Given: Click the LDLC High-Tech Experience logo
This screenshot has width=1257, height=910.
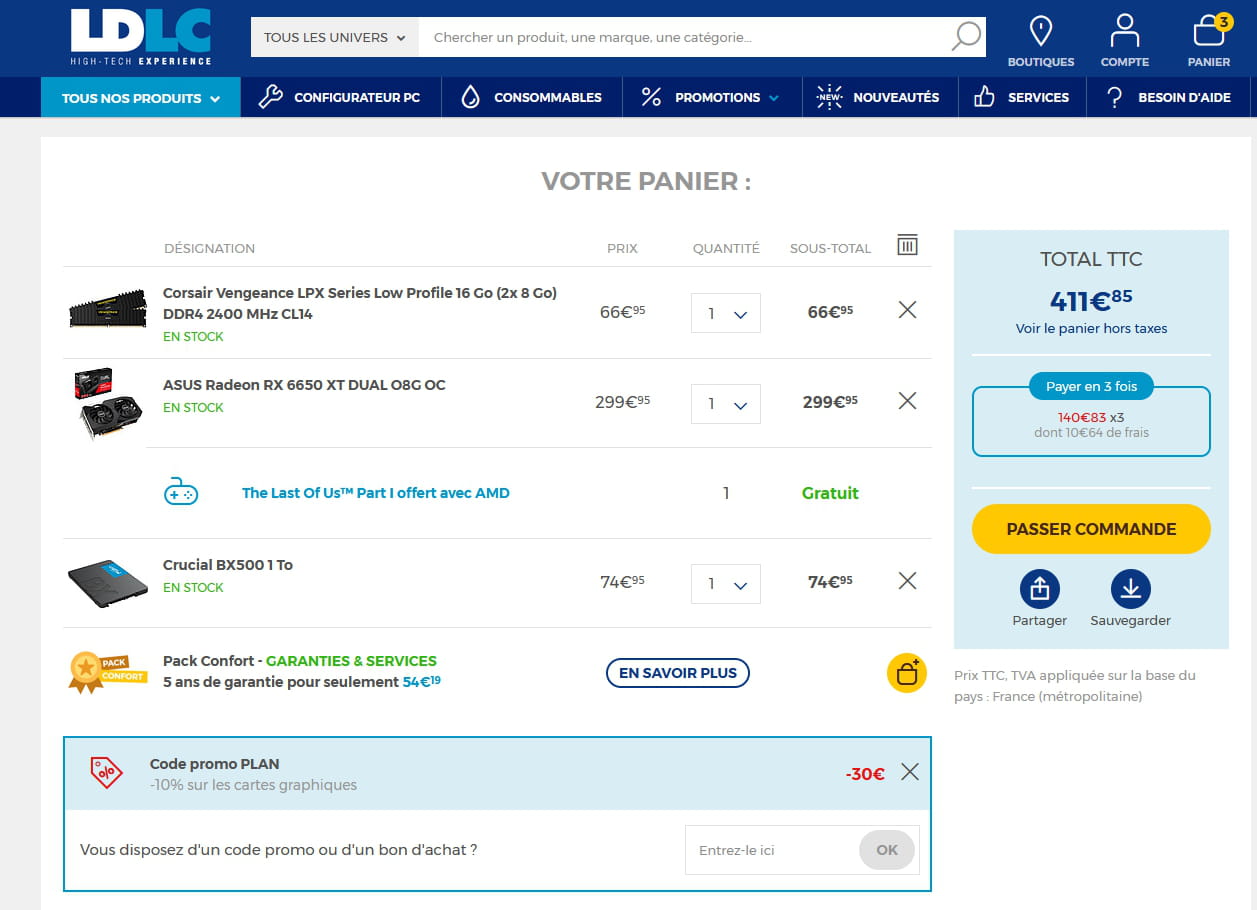Looking at the screenshot, I should pos(141,37).
